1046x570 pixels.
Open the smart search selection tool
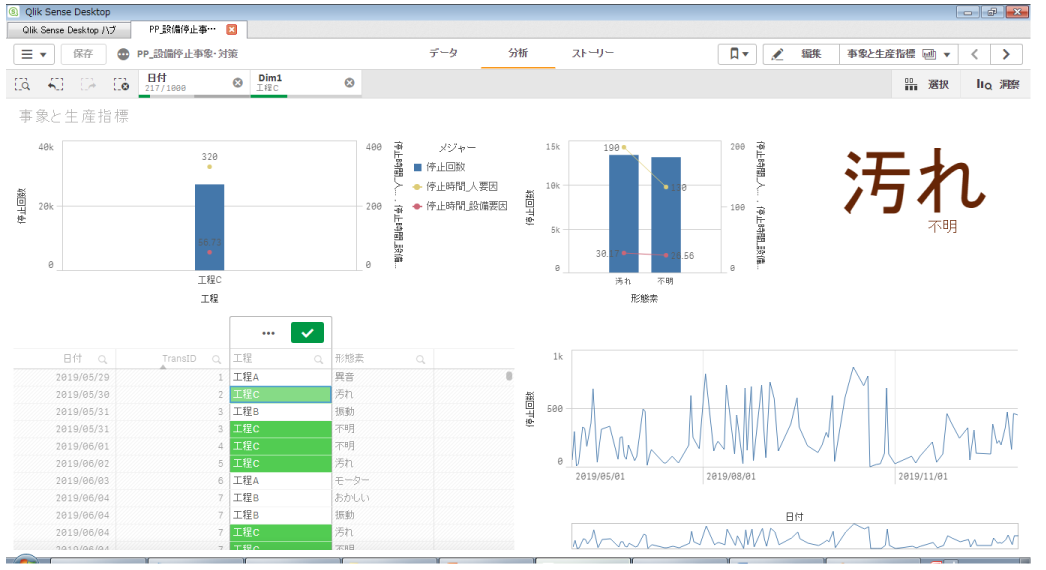[22, 85]
